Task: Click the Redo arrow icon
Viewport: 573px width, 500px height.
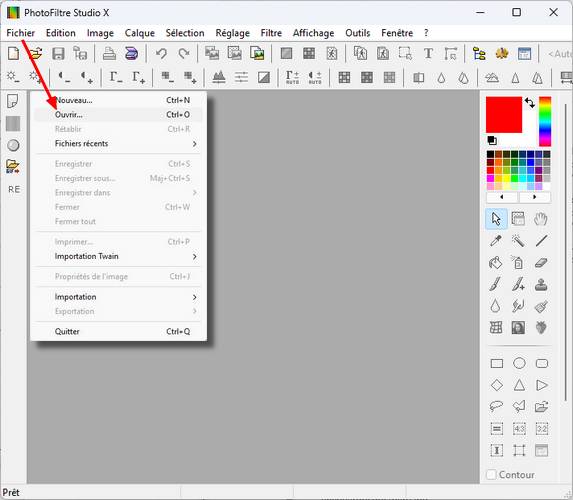Action: 184,54
